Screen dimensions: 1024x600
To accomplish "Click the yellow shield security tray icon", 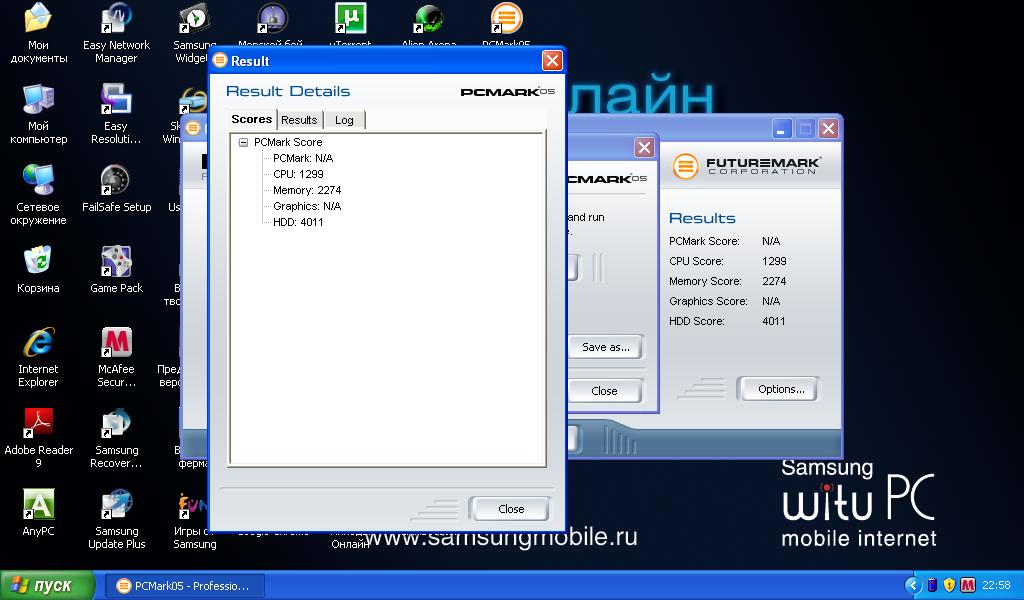I will (x=950, y=585).
